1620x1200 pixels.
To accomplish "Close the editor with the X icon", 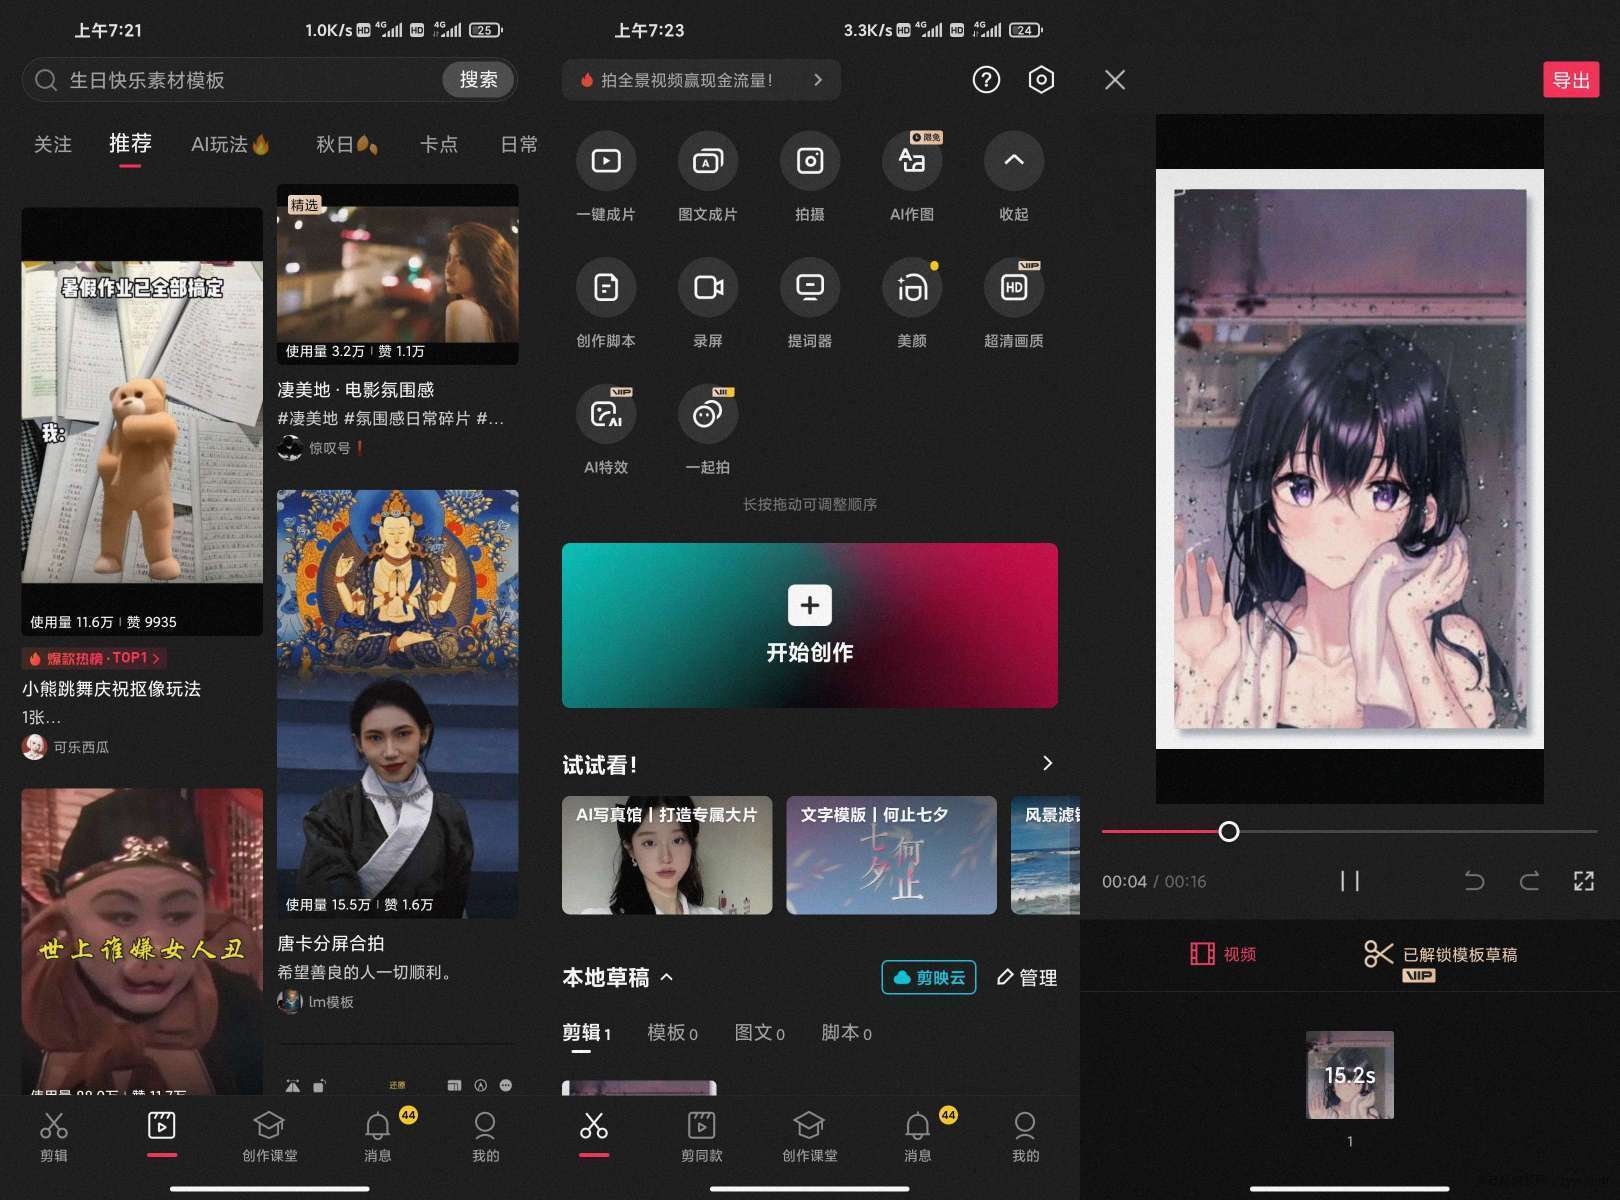I will [x=1115, y=80].
